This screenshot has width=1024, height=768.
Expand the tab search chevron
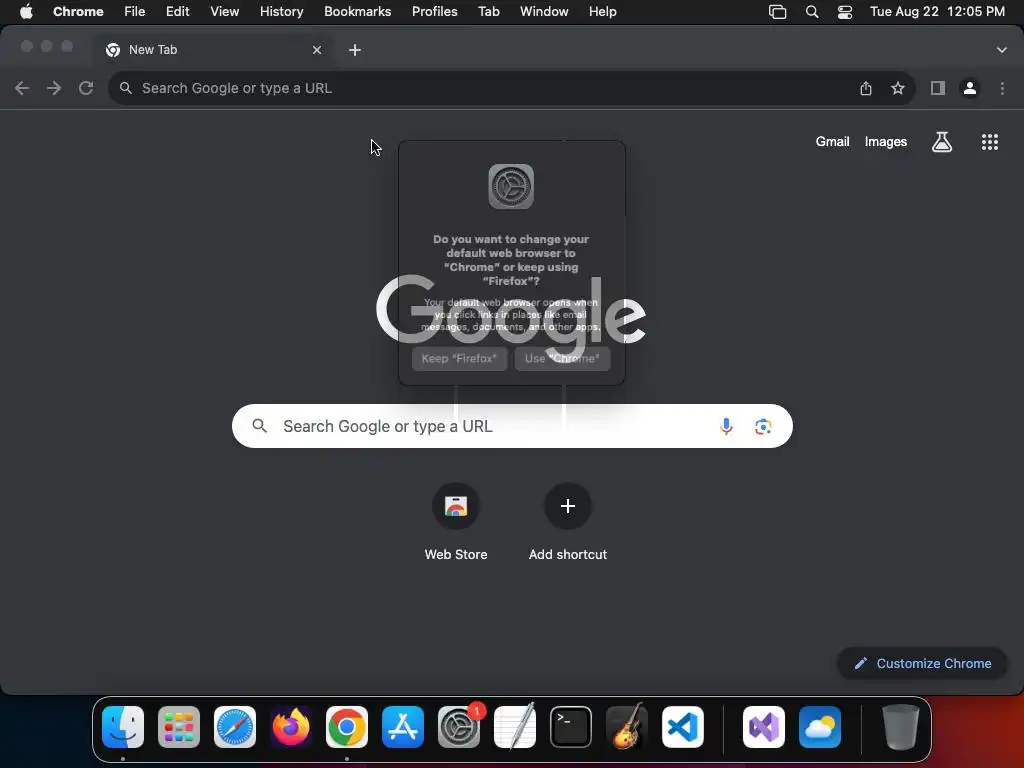coord(1001,50)
